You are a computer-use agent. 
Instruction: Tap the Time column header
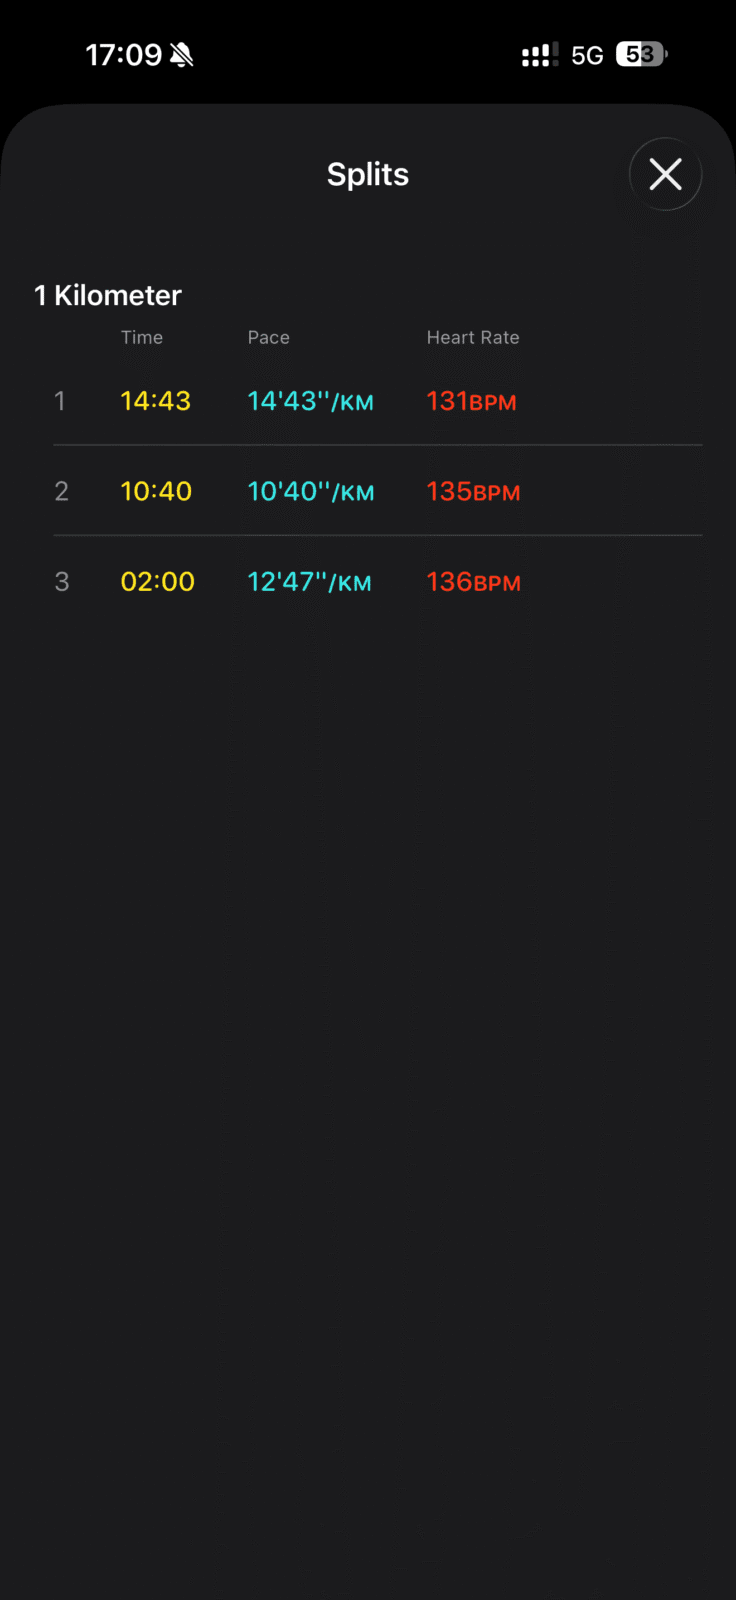click(x=142, y=338)
